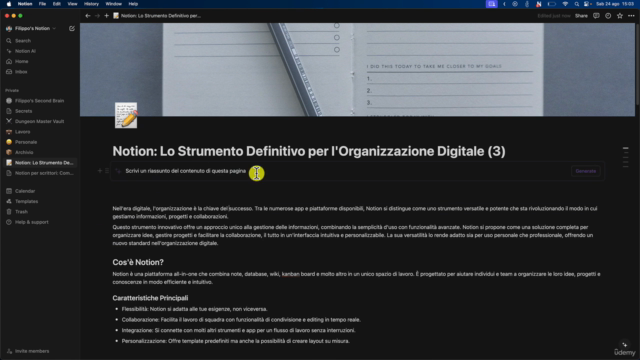Open the Help menu
The height and width of the screenshot is (360, 640).
[133, 4]
